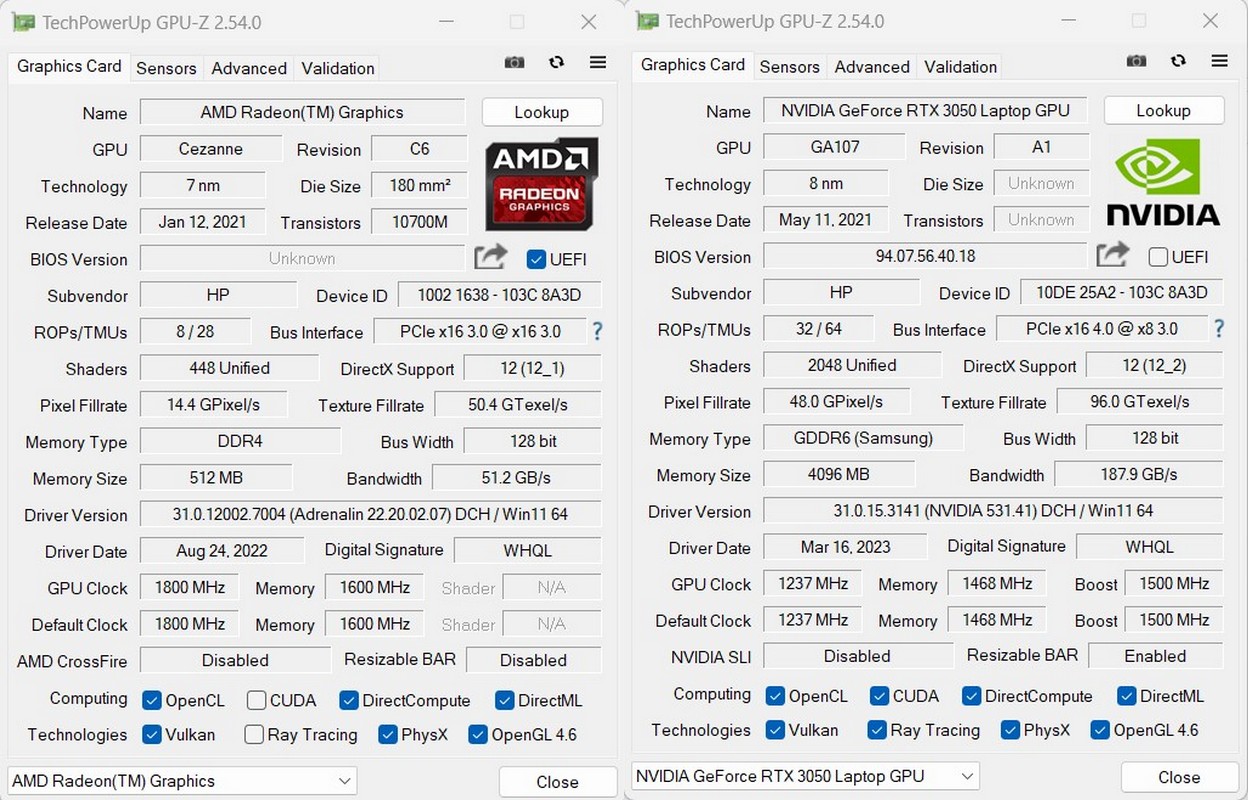This screenshot has height=800, width=1248.
Task: Click the Close button in NVIDIA window
Action: click(1179, 777)
